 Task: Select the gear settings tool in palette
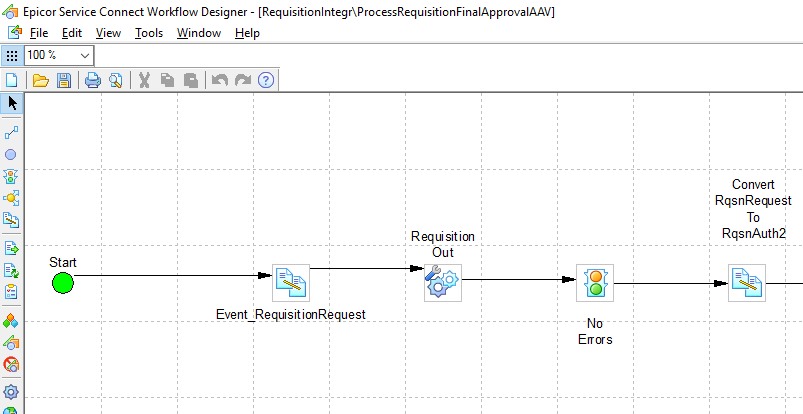coord(11,392)
